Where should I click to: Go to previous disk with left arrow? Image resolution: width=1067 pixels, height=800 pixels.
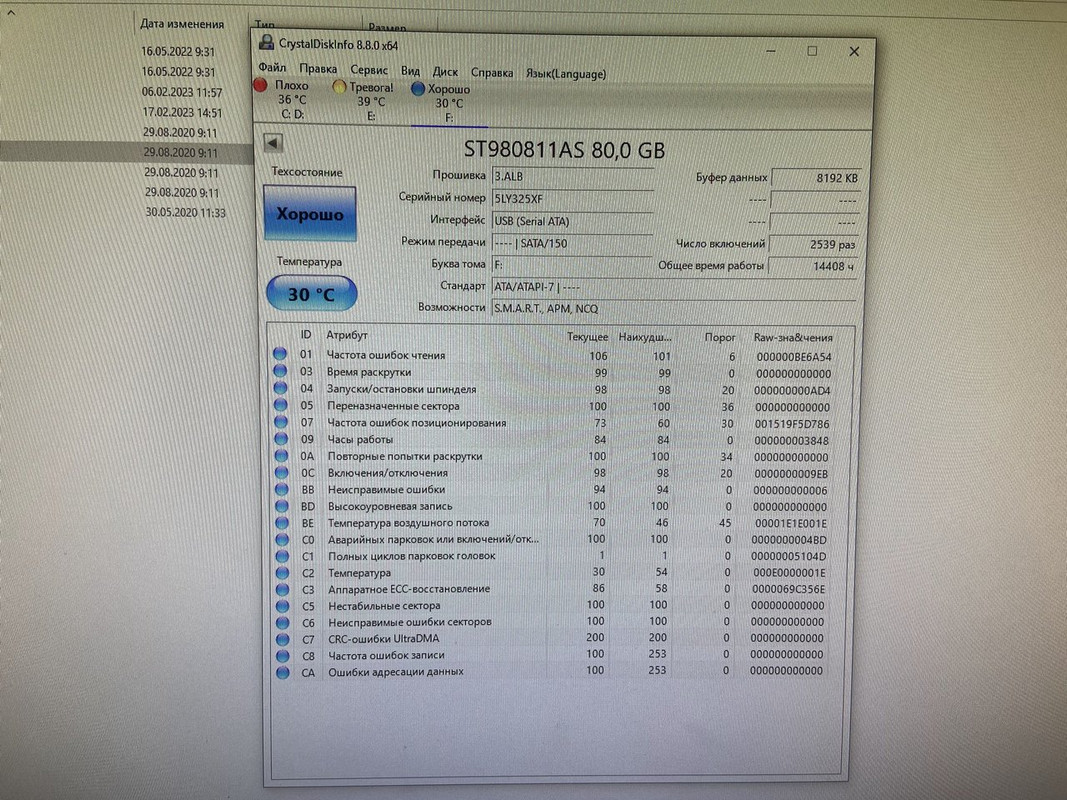(x=273, y=143)
